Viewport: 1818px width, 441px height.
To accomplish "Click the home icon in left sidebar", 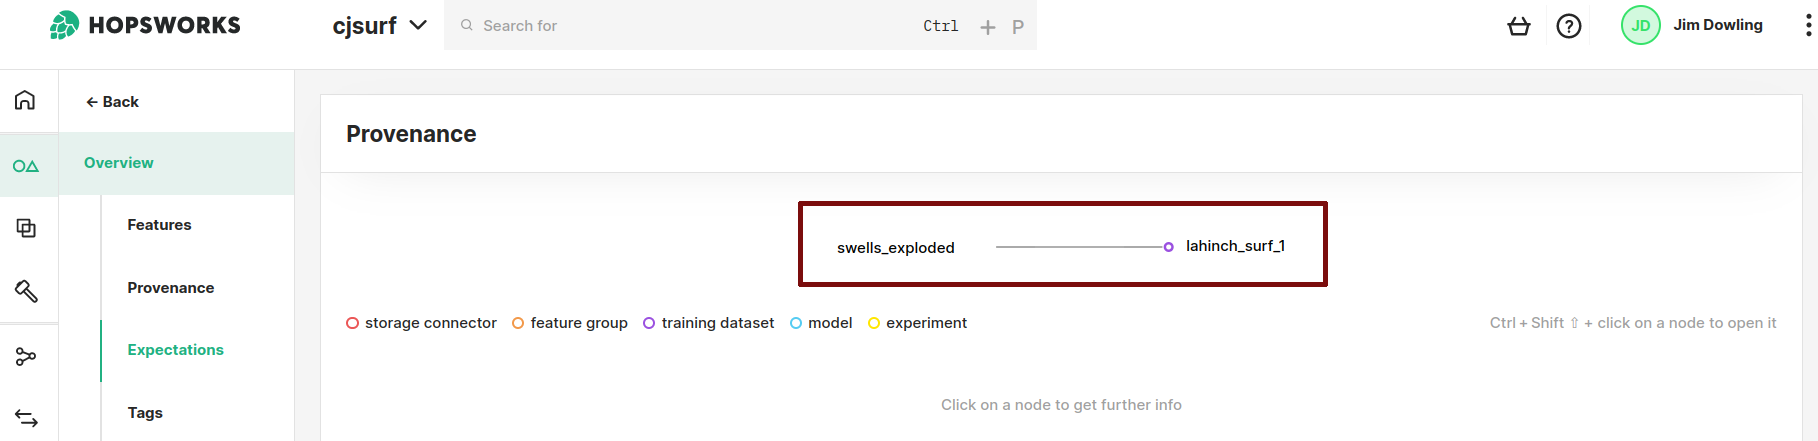I will click(25, 100).
